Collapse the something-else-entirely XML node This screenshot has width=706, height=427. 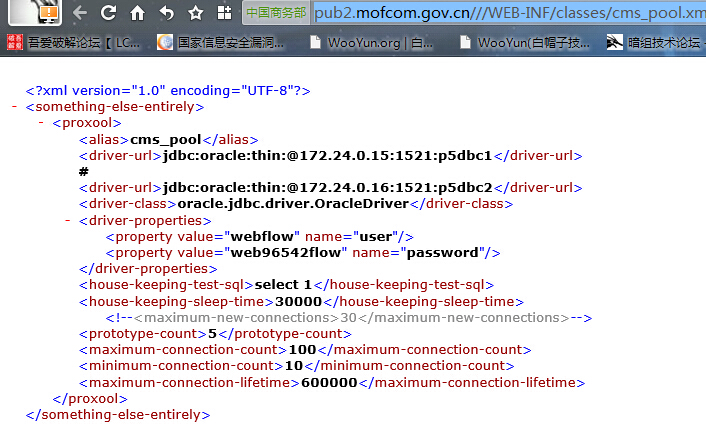(x=14, y=106)
